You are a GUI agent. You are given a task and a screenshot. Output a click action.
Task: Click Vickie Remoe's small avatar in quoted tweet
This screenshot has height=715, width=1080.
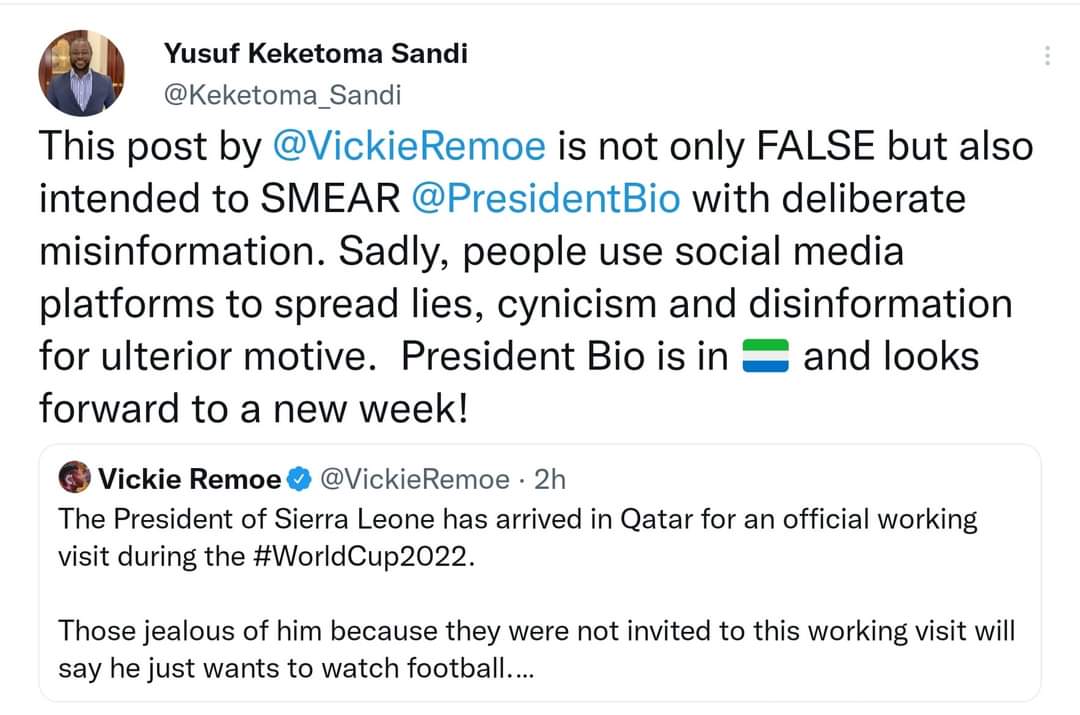click(75, 479)
